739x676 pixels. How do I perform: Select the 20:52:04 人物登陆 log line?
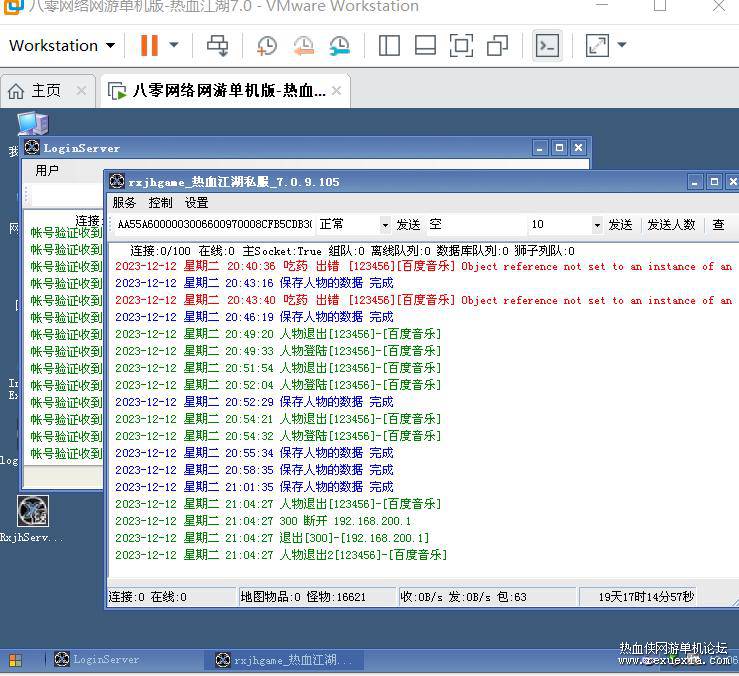278,385
